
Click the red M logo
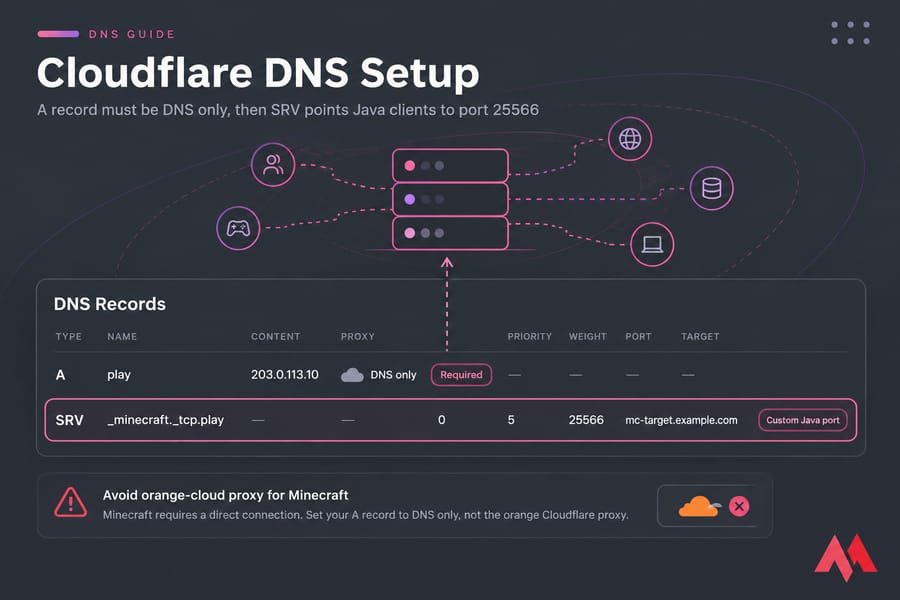845,557
